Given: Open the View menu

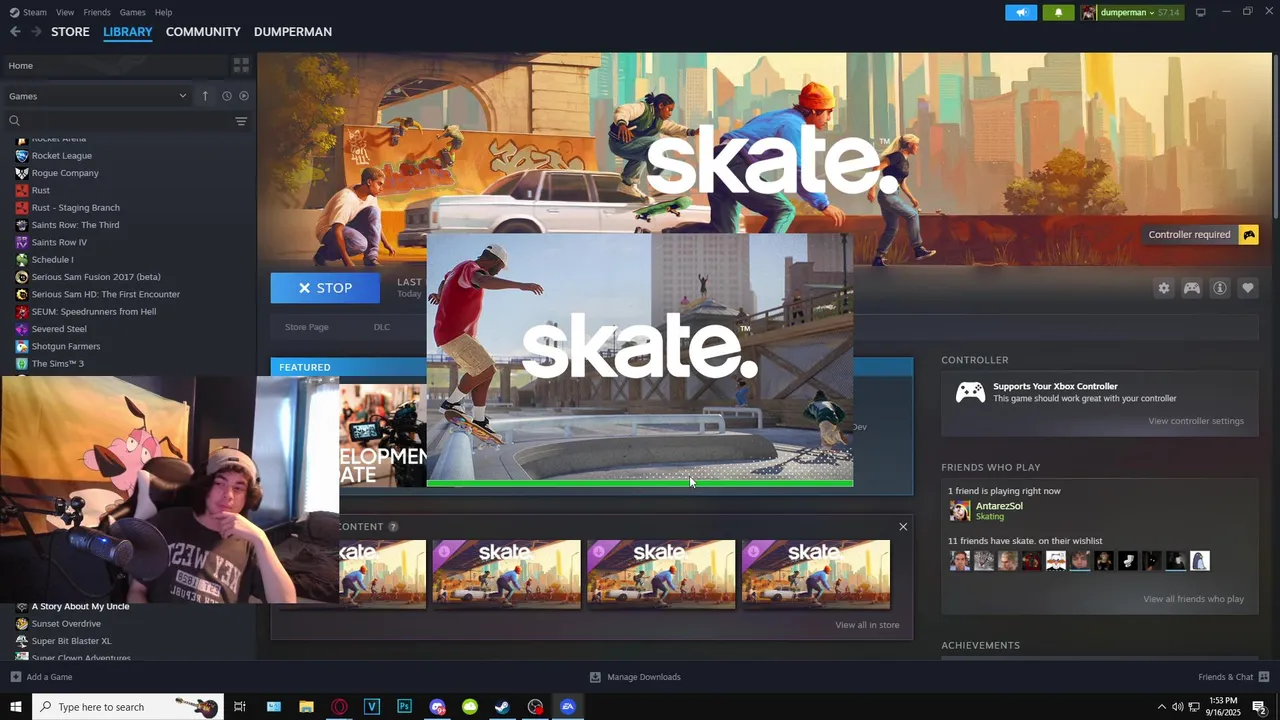Looking at the screenshot, I should click(x=65, y=12).
